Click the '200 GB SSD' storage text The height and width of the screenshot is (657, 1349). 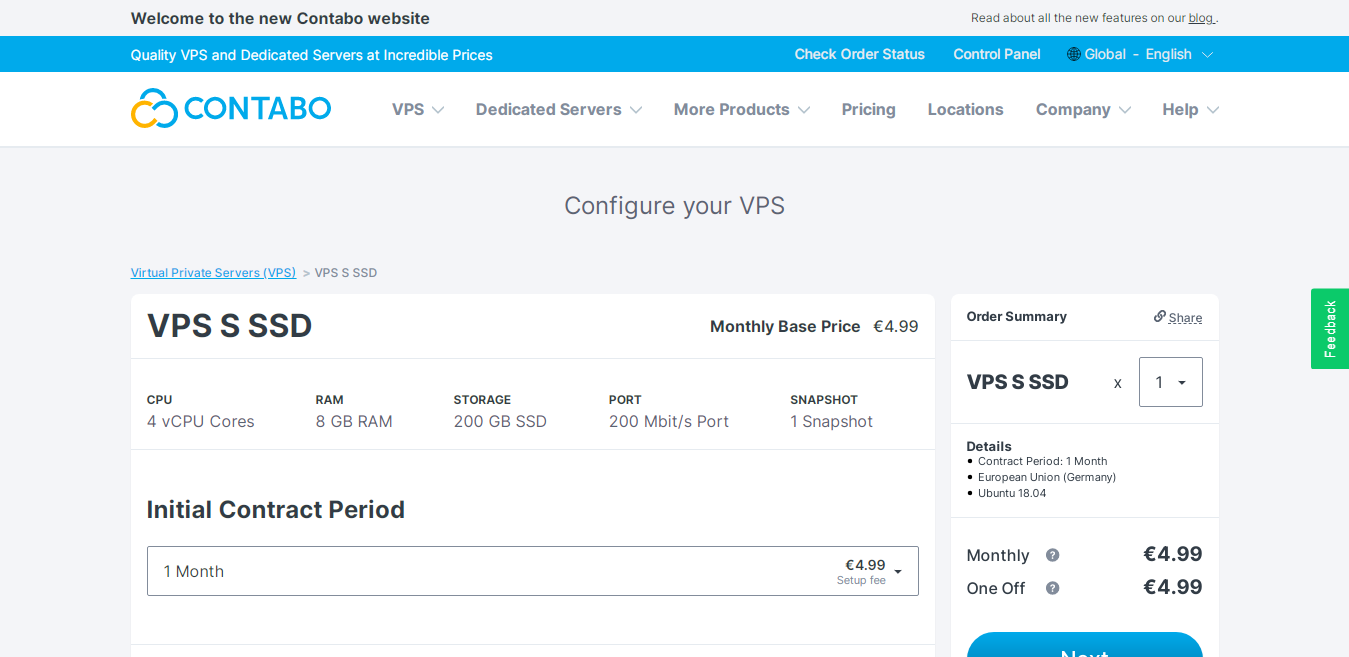coord(500,422)
